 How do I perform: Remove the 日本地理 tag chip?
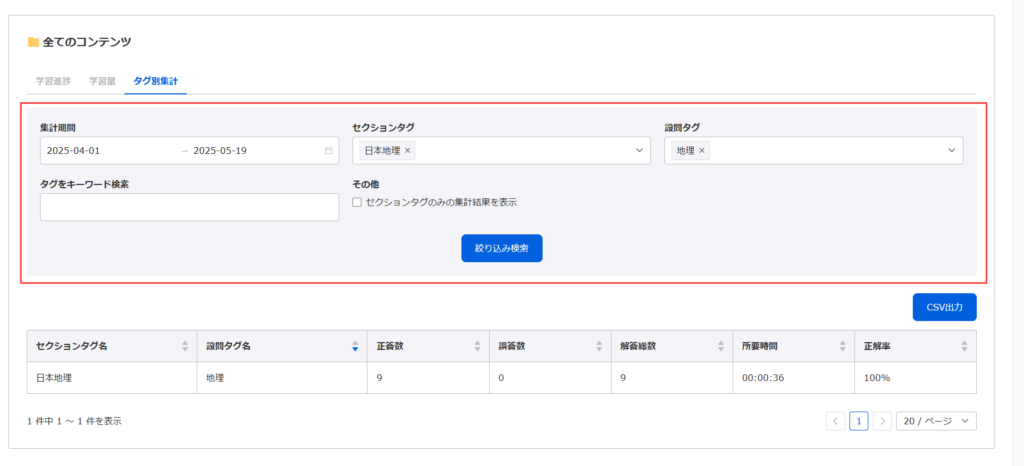point(408,151)
